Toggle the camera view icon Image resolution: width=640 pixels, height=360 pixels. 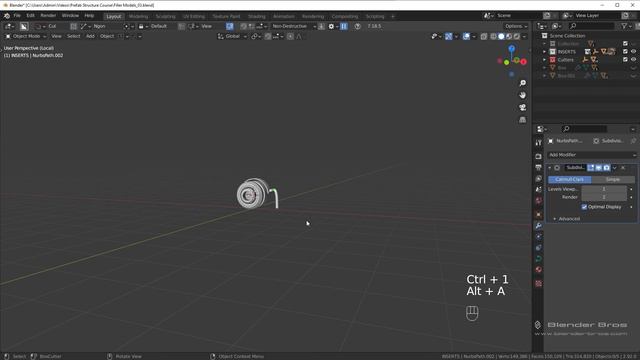click(522, 107)
